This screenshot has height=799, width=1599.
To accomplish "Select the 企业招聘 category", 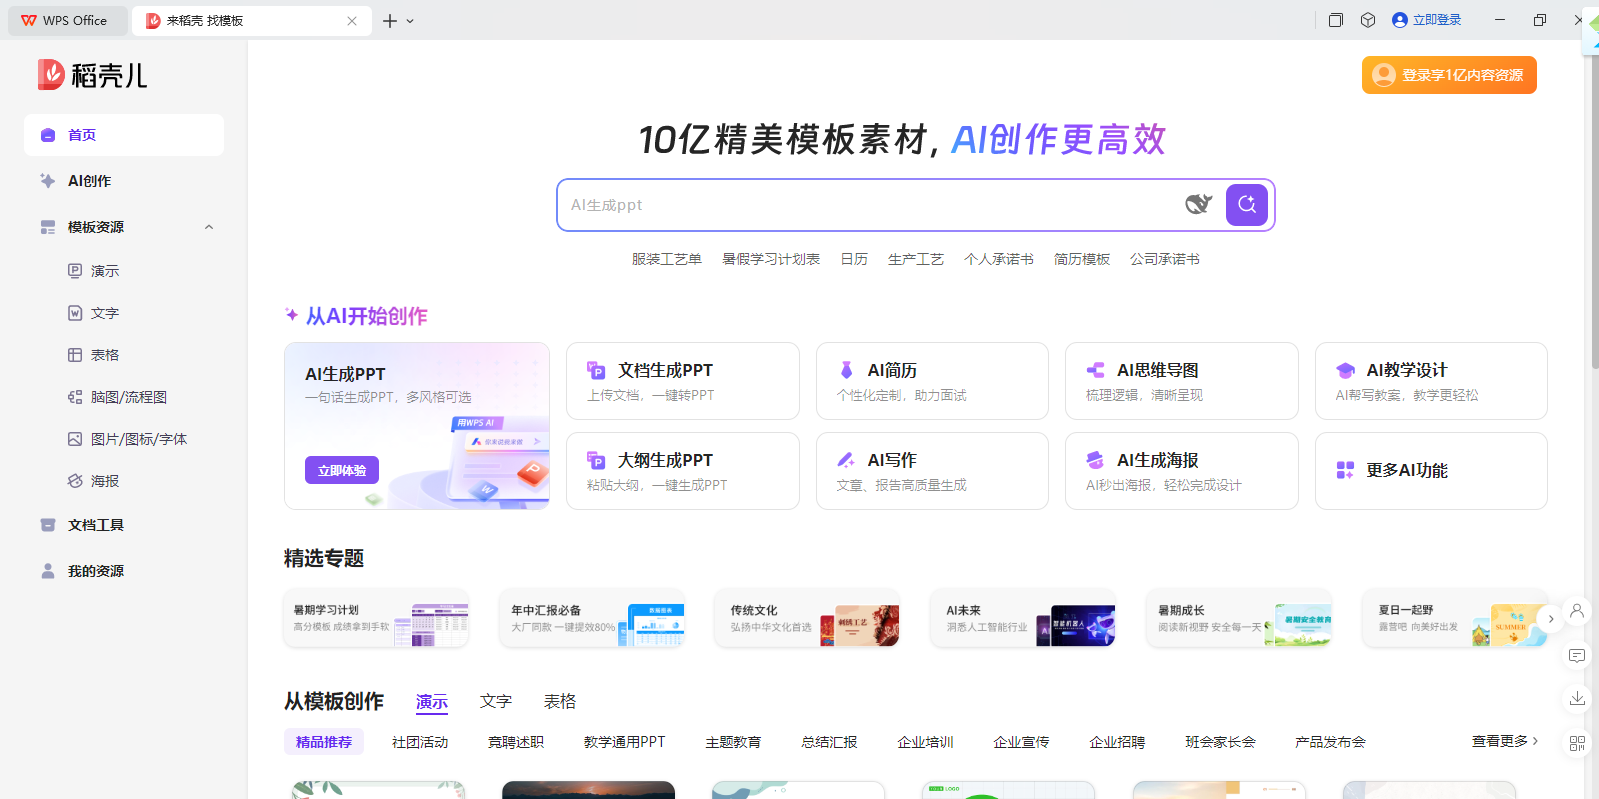I will [x=1117, y=742].
